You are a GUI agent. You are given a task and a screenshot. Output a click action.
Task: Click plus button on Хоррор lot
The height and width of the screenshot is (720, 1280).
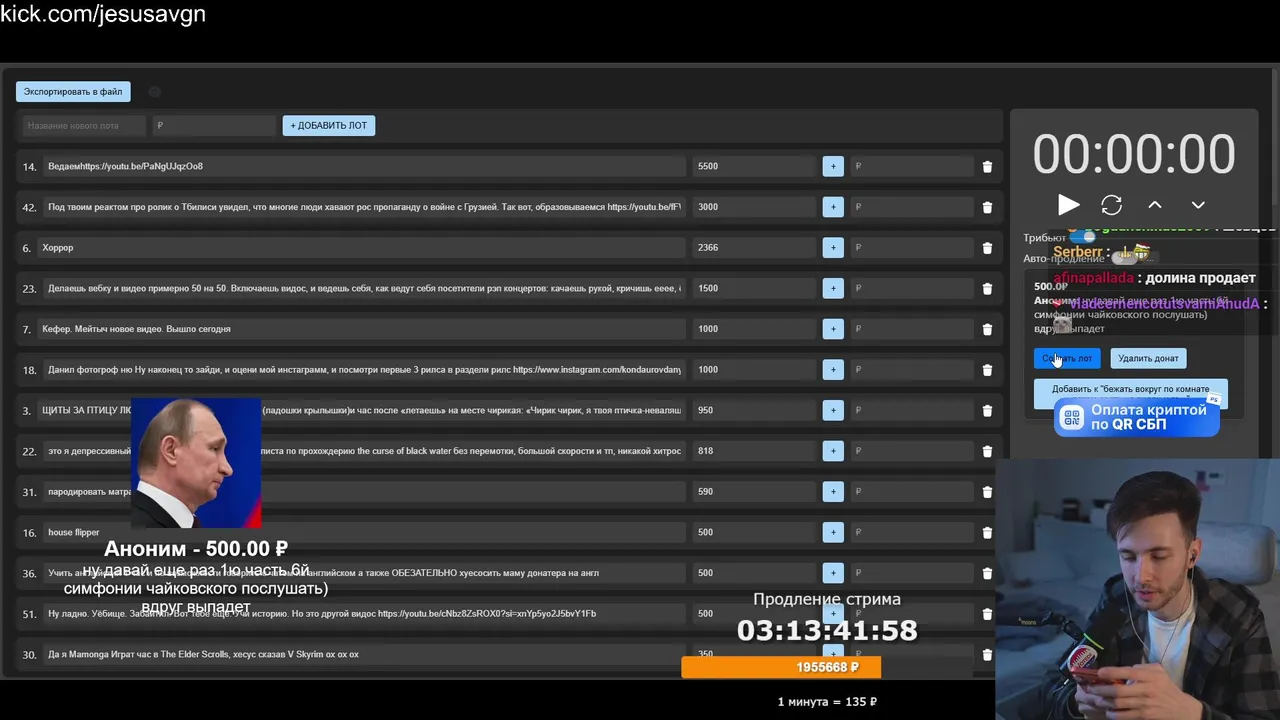point(833,247)
